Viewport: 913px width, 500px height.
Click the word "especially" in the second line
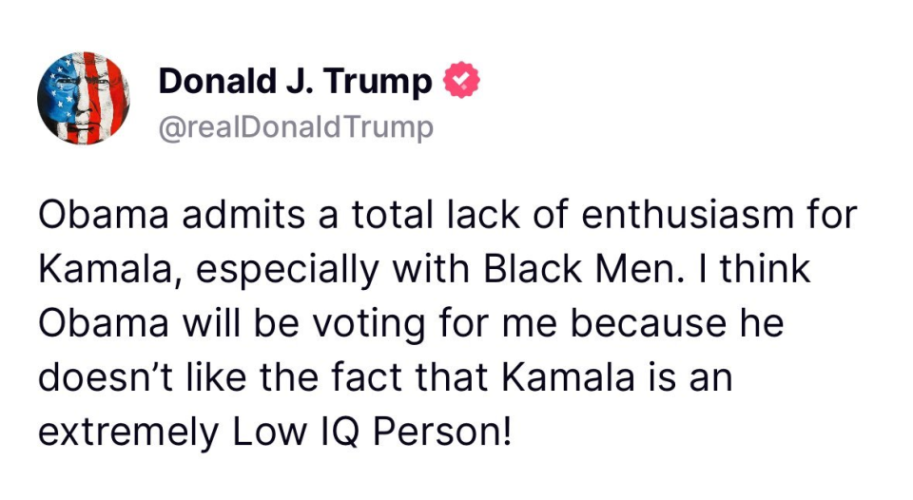click(286, 269)
